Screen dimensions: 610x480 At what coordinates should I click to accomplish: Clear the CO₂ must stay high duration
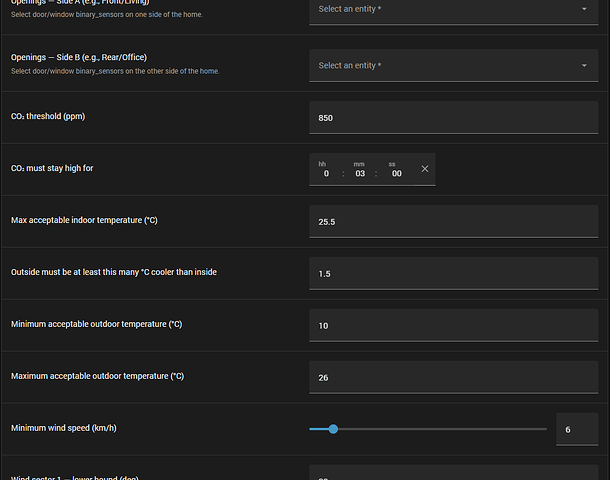pos(425,169)
